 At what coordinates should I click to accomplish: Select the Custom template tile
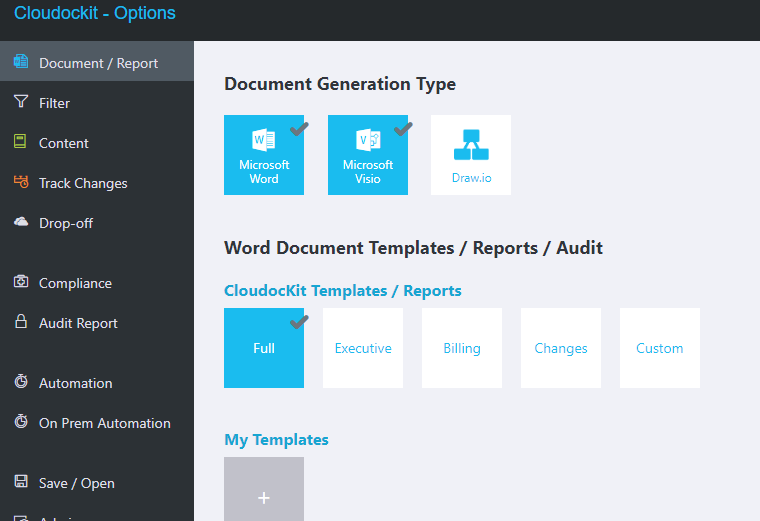(x=660, y=348)
